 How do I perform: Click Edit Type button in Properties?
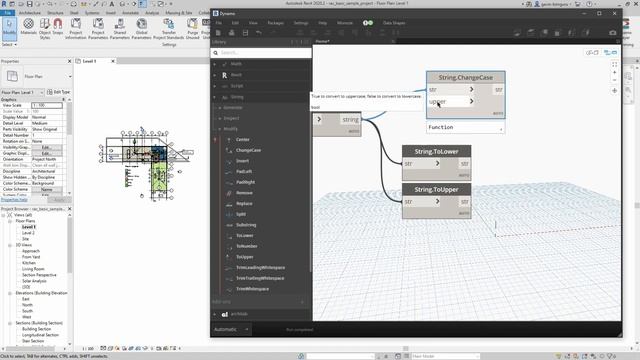click(x=58, y=92)
